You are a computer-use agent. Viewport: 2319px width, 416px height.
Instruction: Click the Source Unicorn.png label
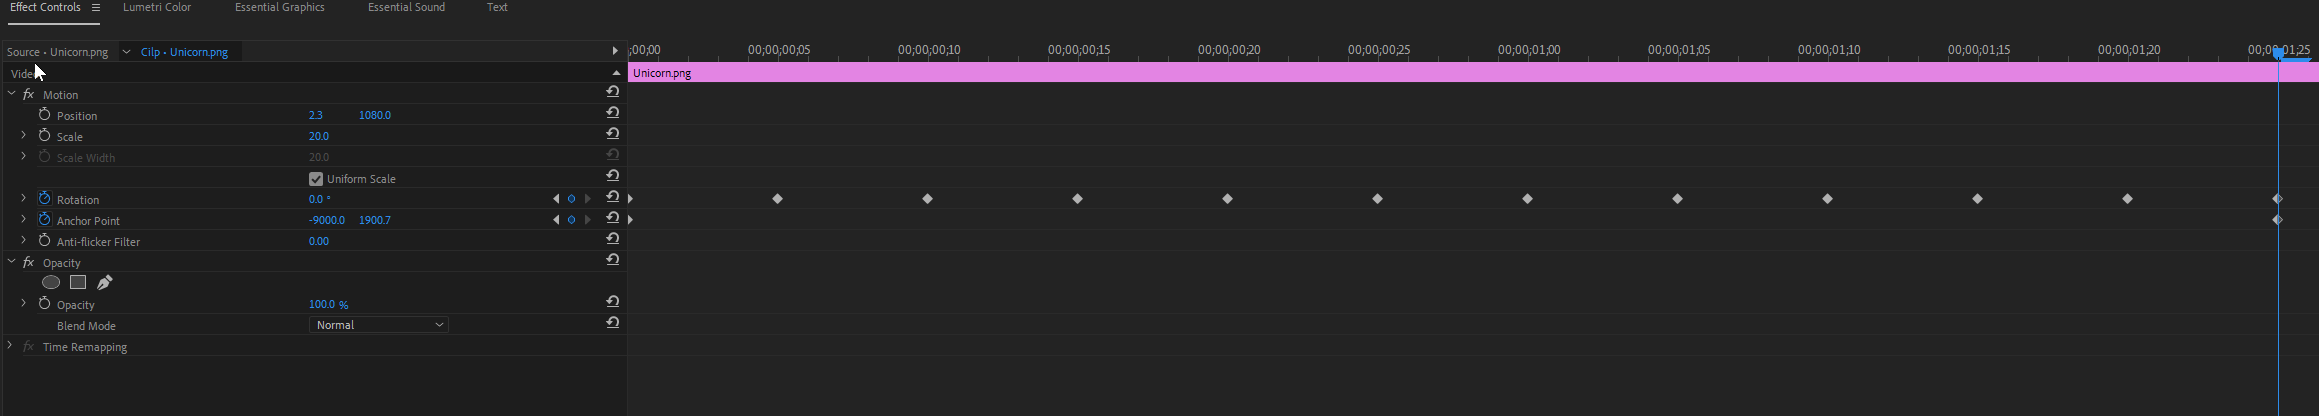click(x=57, y=52)
